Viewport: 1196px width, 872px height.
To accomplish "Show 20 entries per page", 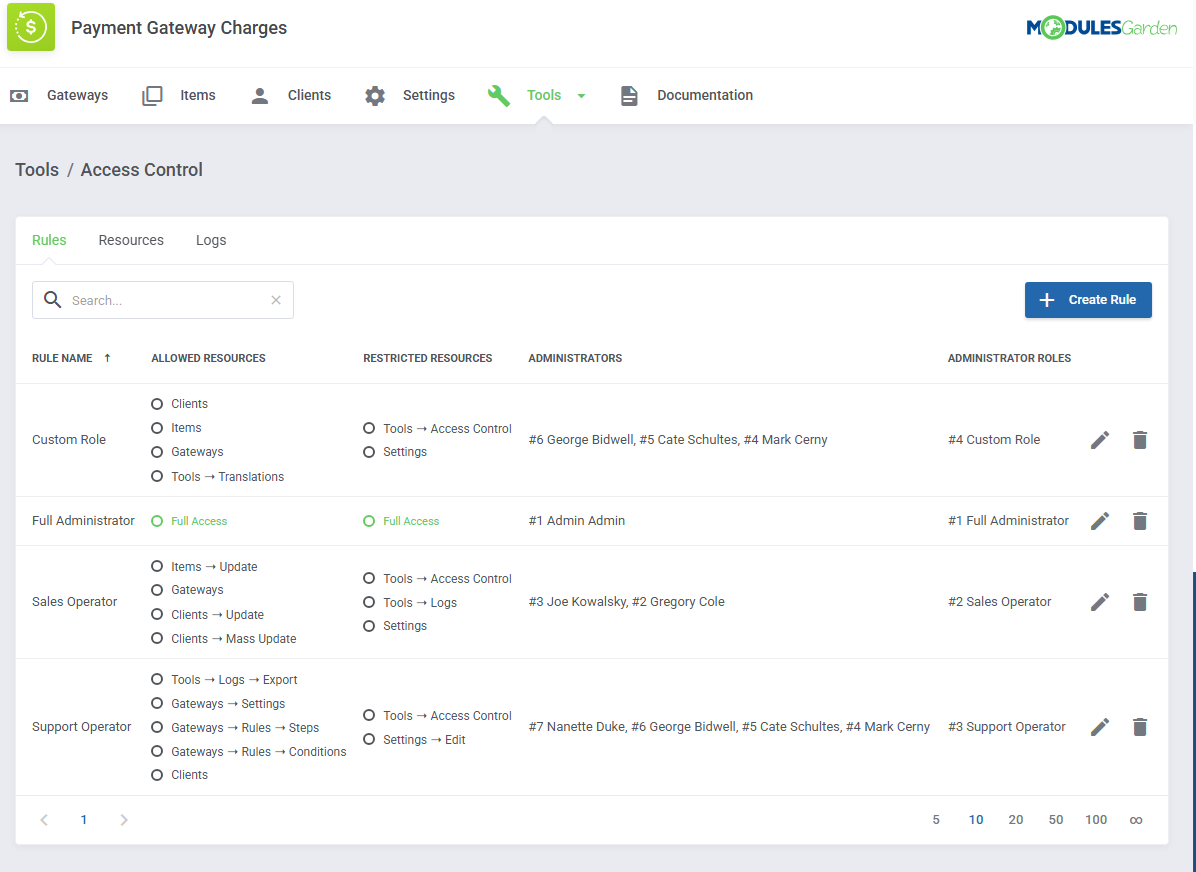I will coord(1016,820).
